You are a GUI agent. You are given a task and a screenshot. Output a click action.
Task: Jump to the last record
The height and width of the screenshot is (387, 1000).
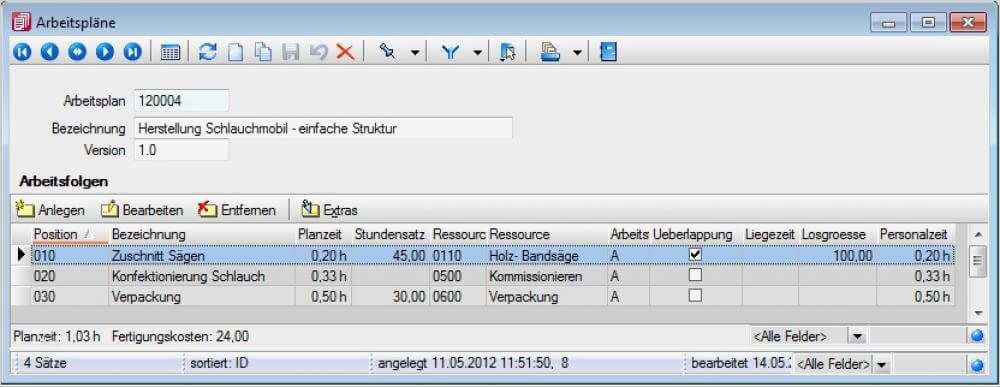point(133,52)
